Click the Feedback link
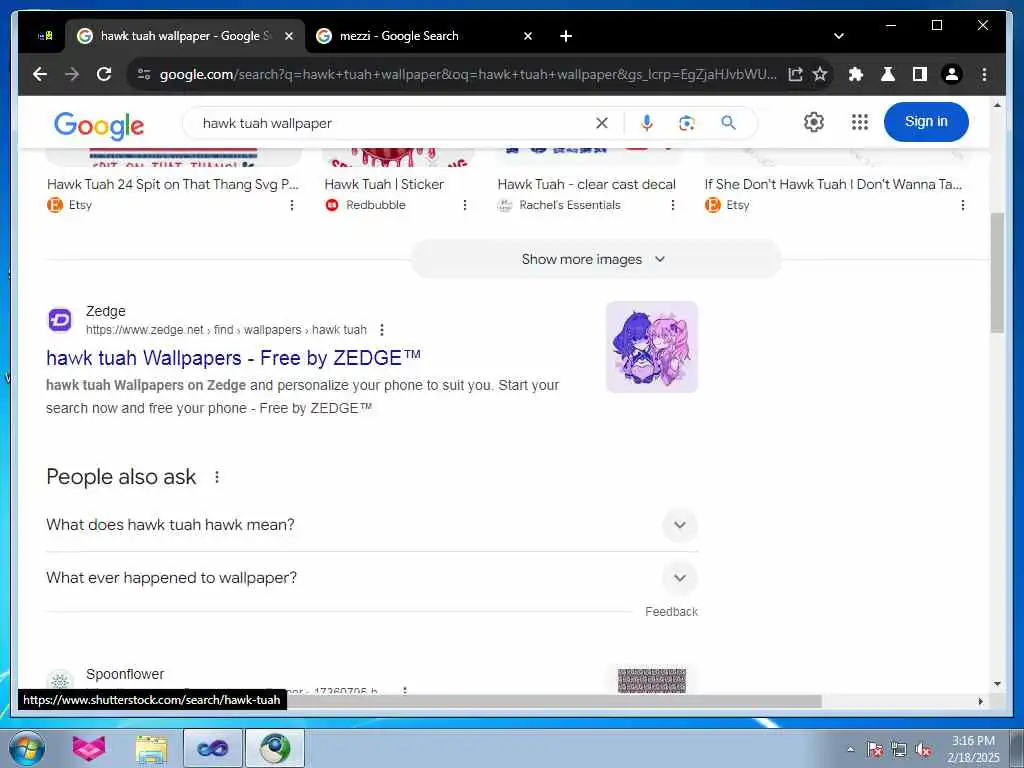This screenshot has width=1024, height=768. click(671, 612)
